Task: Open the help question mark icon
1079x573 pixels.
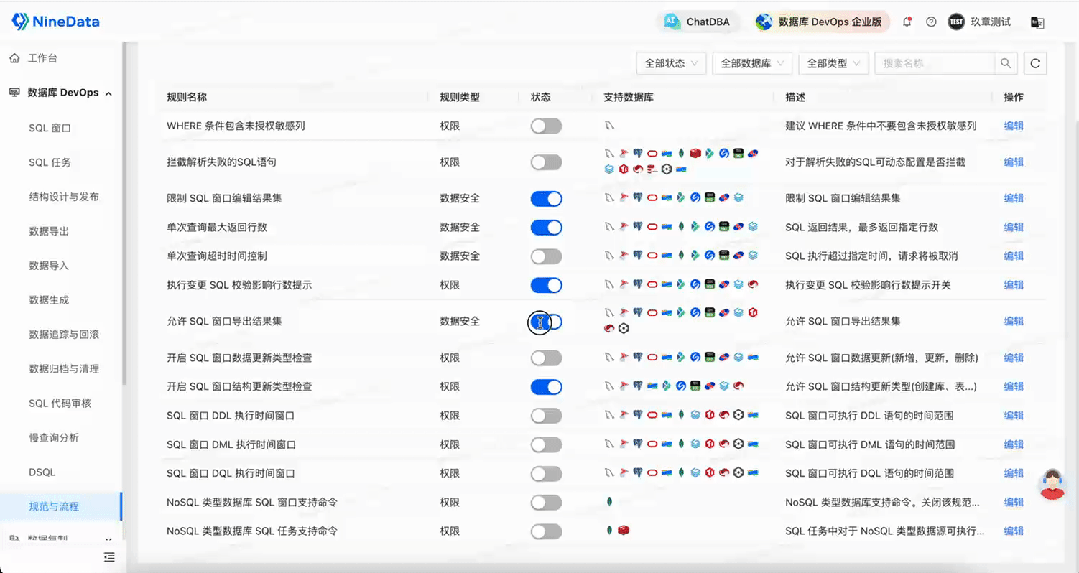Action: pos(931,22)
